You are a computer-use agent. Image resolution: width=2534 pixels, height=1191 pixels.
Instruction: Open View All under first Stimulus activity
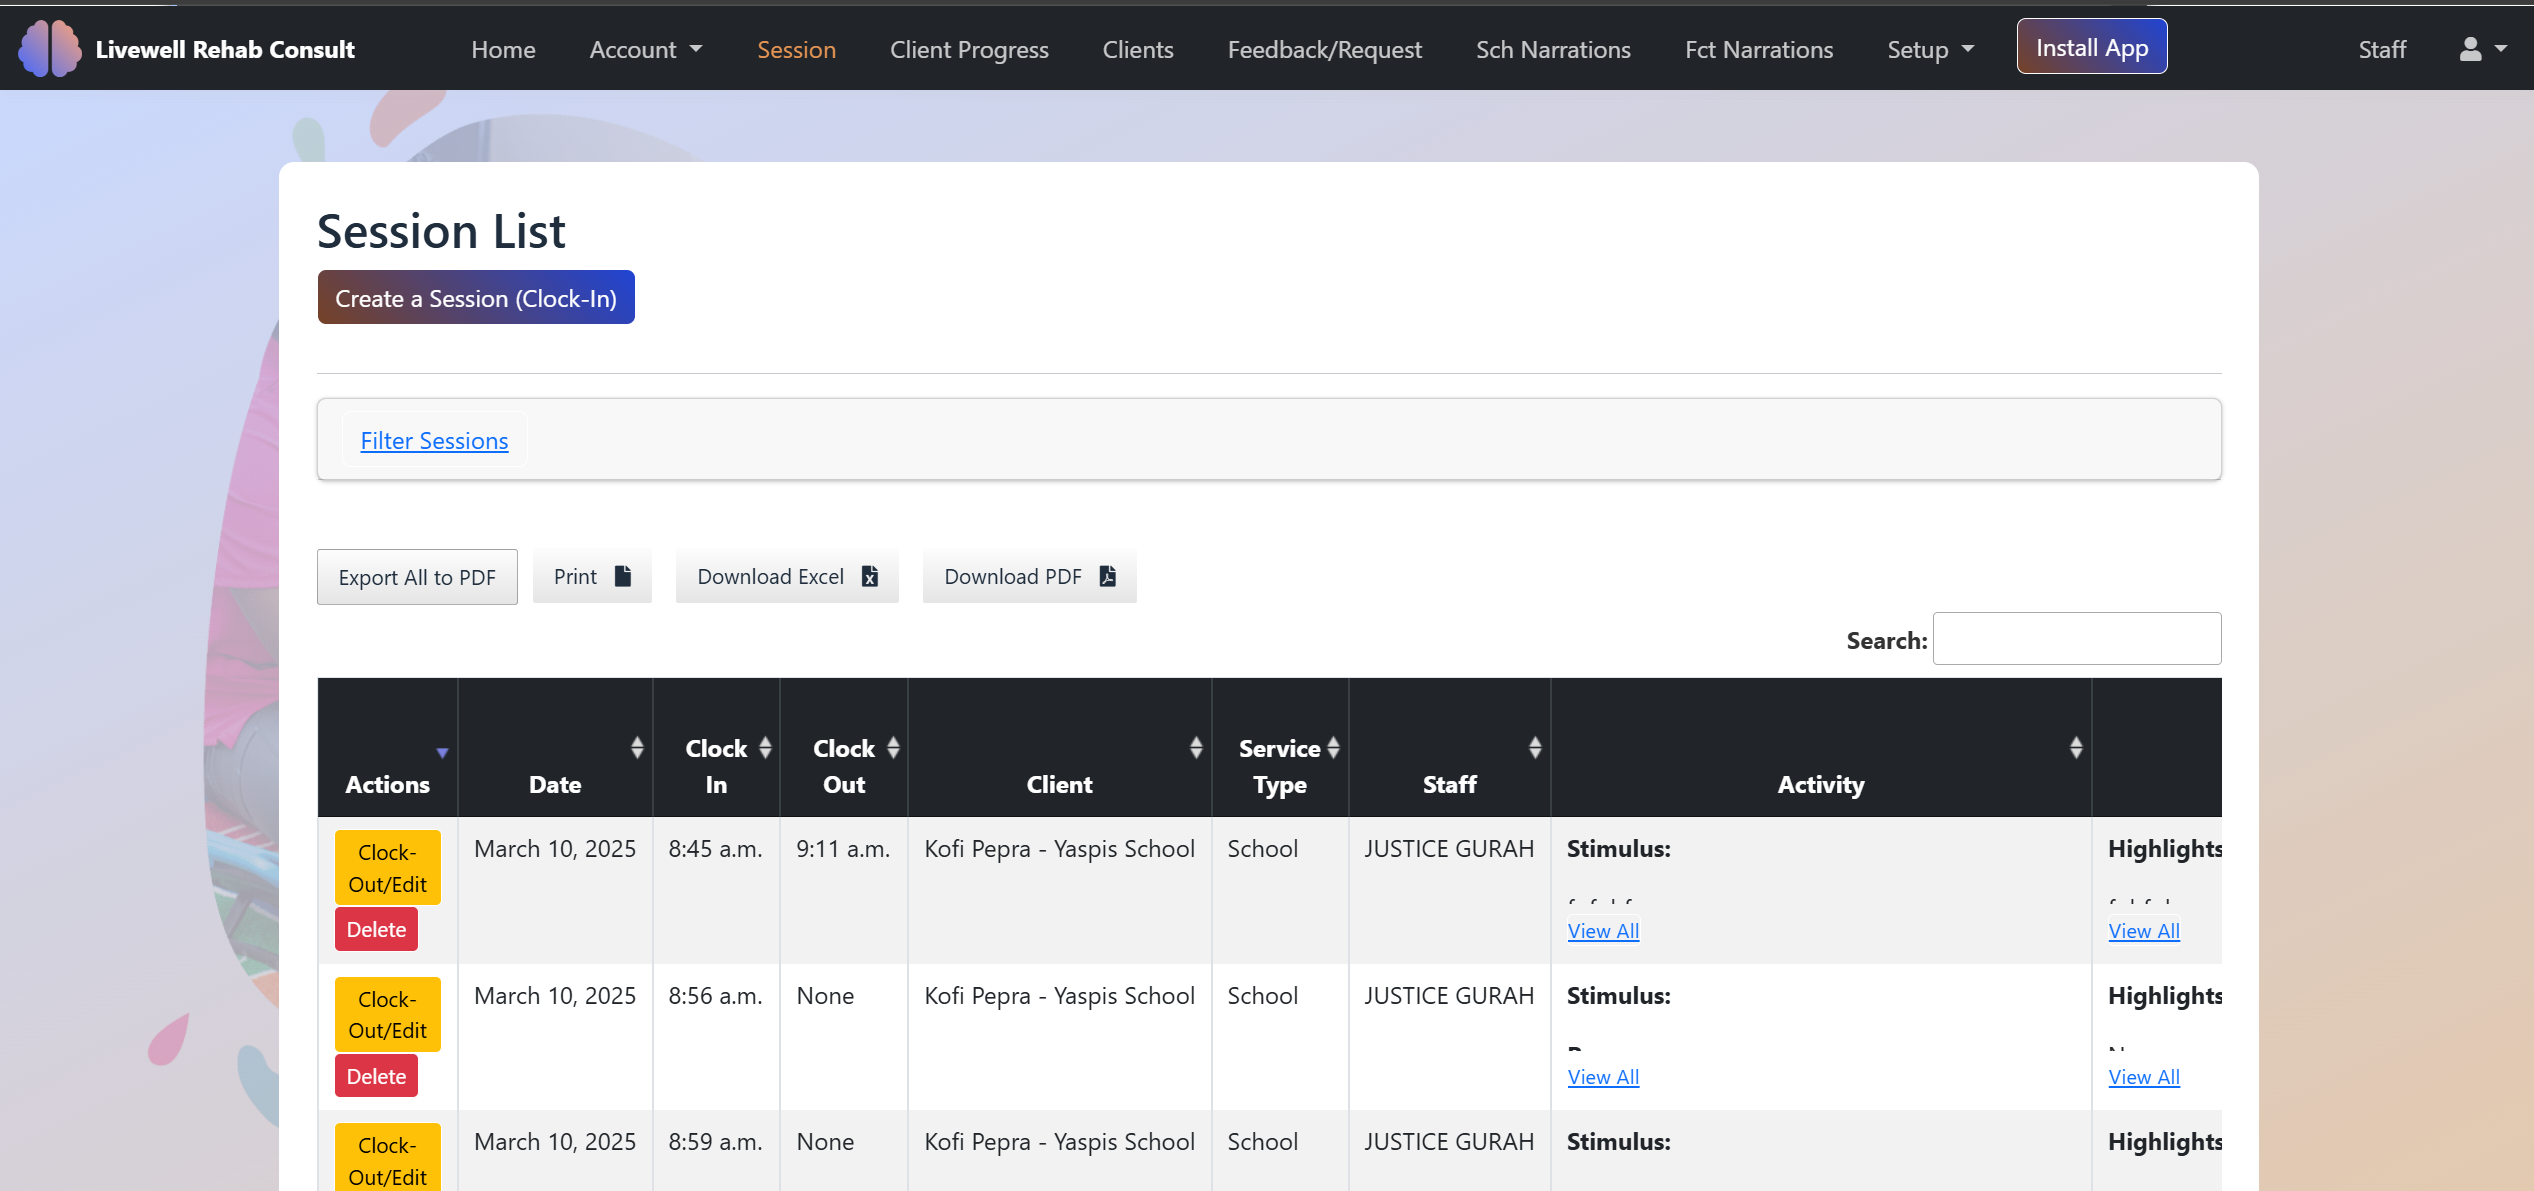[1603, 931]
